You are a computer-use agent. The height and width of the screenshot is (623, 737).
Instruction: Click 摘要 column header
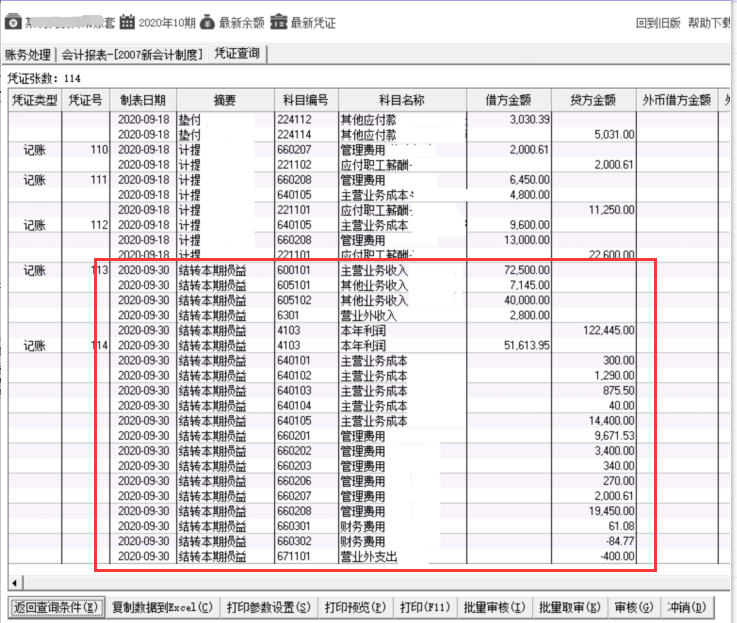point(225,100)
